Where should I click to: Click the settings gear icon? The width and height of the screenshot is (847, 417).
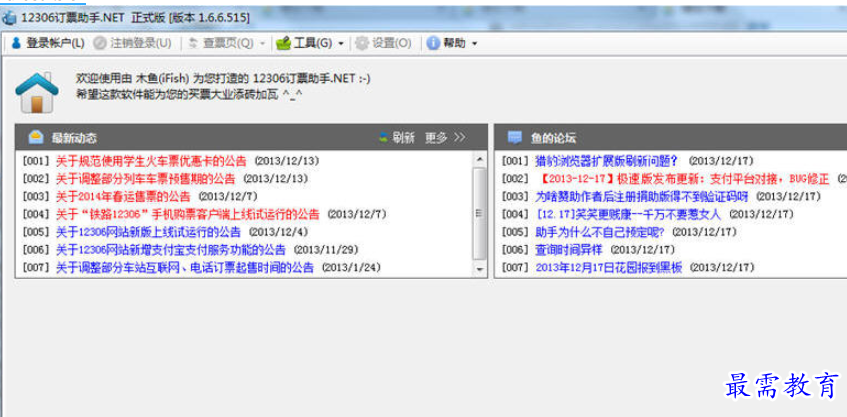click(362, 44)
